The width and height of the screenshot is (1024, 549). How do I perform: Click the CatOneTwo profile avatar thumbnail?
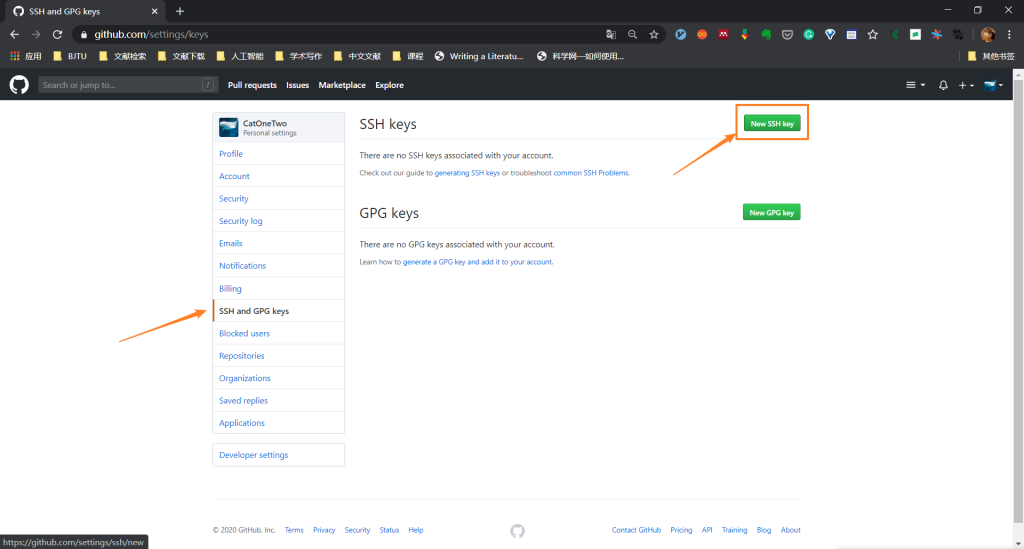[229, 127]
